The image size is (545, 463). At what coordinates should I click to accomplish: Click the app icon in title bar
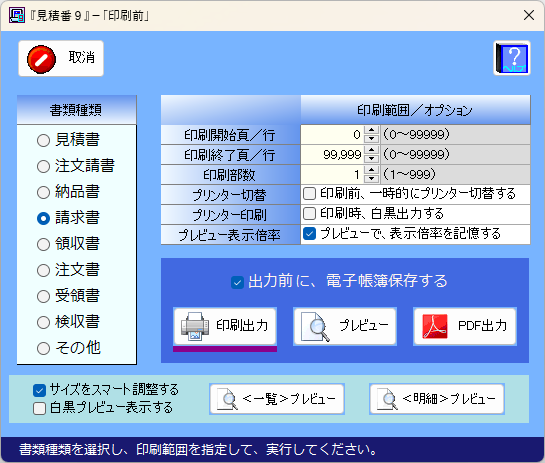tap(17, 15)
